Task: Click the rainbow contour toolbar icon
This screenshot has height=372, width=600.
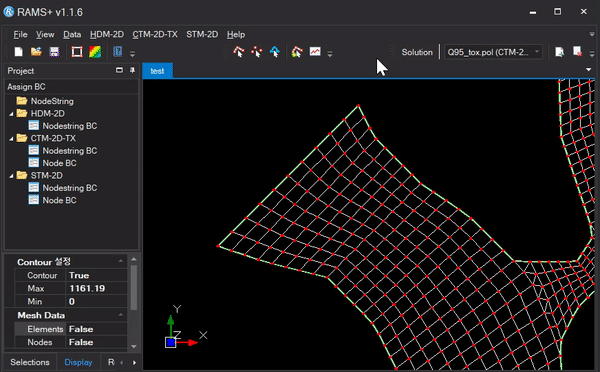Action: click(x=95, y=52)
